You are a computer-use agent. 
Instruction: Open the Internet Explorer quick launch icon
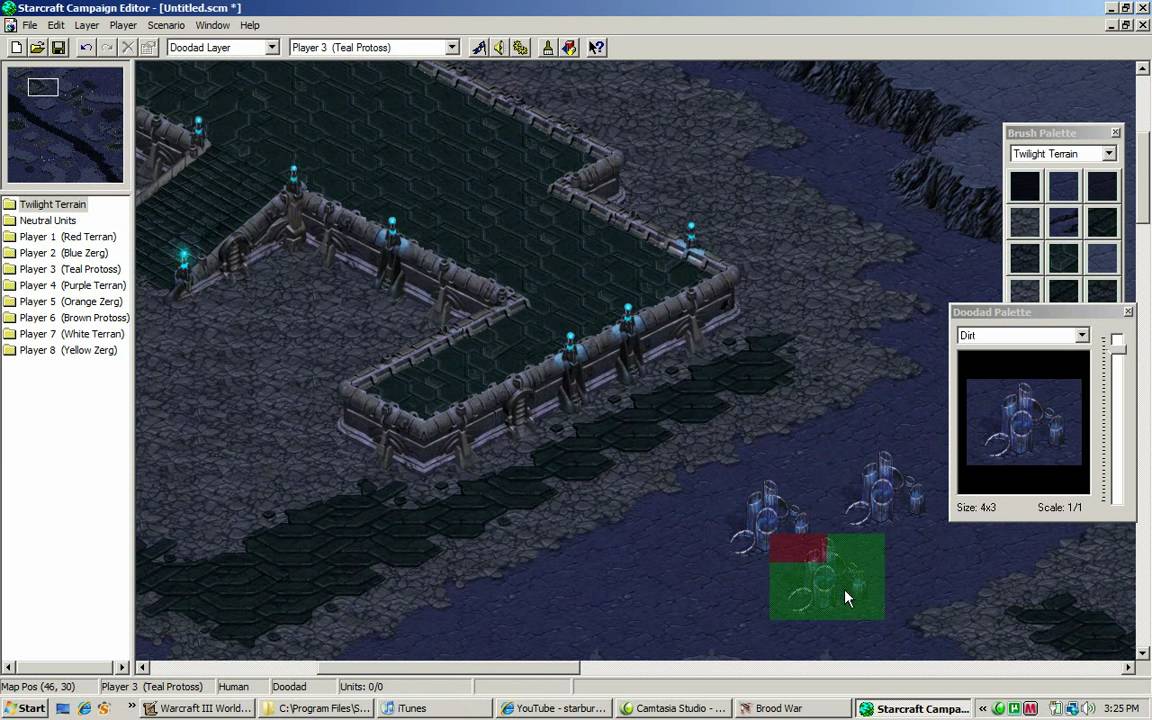(x=84, y=708)
